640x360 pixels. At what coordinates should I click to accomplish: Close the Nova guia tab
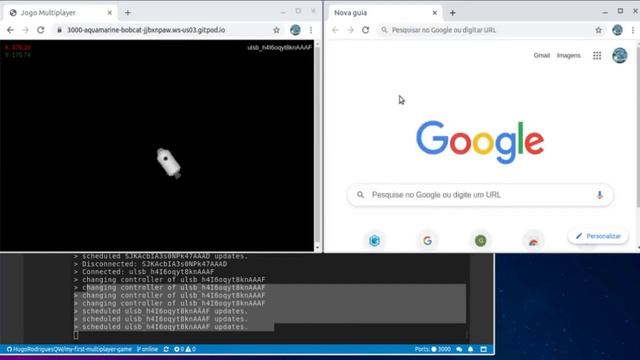pos(435,13)
